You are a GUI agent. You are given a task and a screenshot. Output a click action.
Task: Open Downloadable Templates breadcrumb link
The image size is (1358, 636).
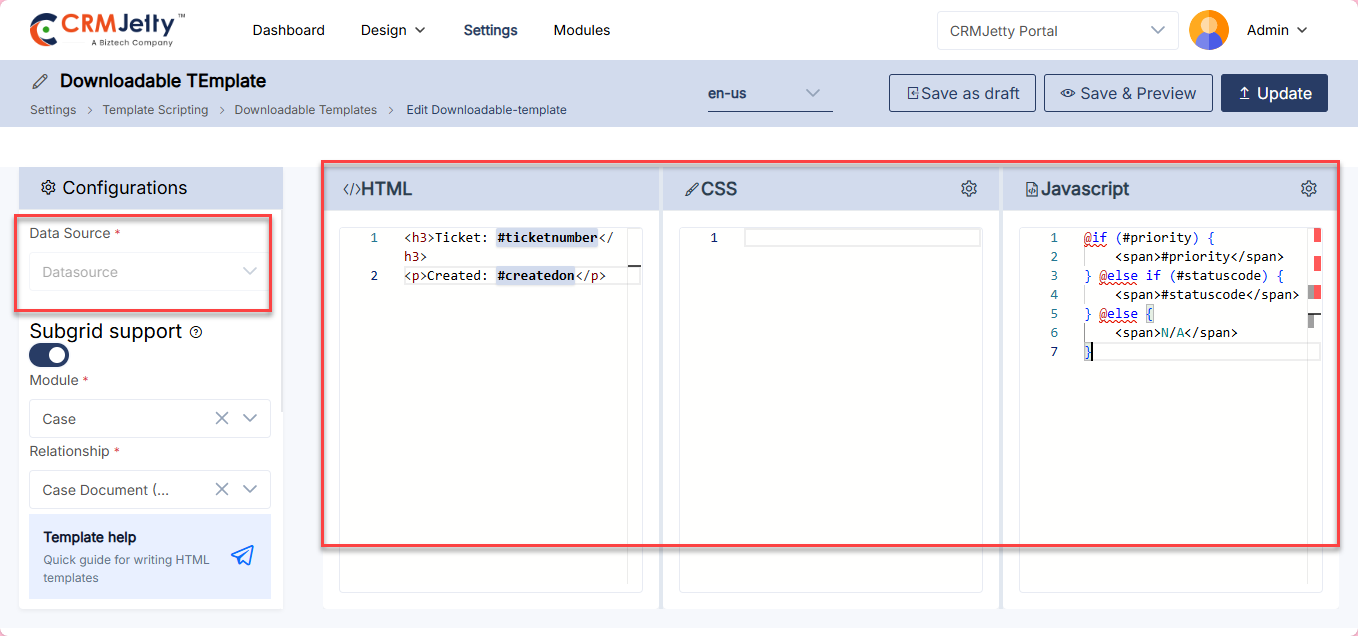click(305, 110)
